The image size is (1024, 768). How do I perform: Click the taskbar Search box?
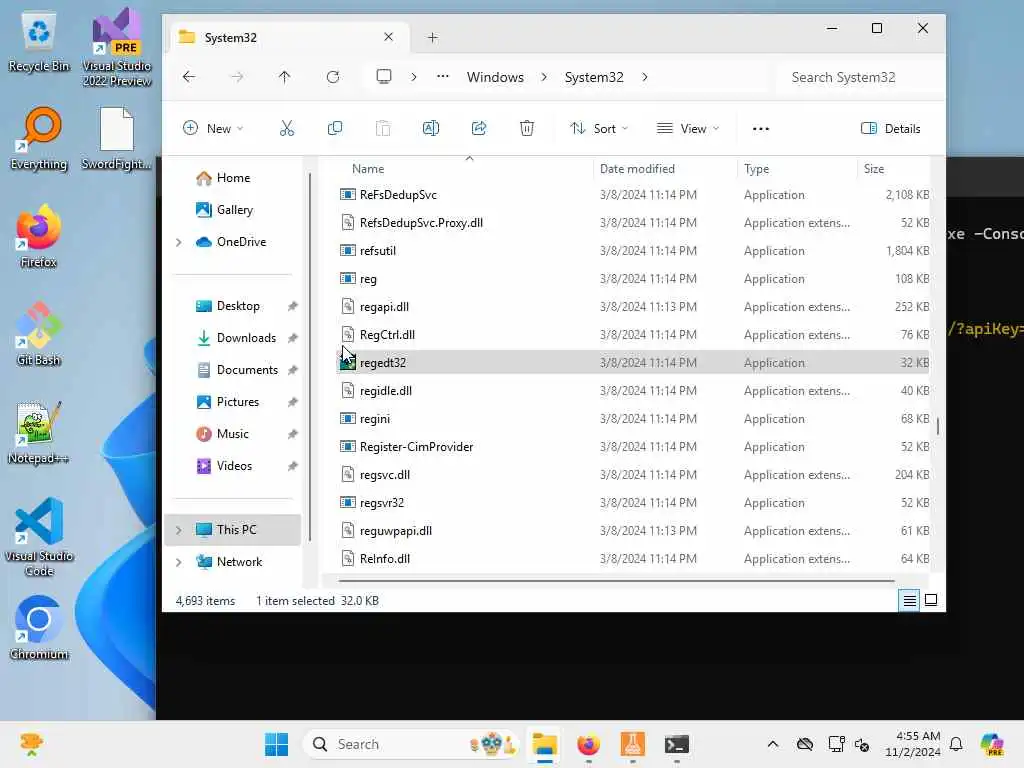(x=411, y=744)
